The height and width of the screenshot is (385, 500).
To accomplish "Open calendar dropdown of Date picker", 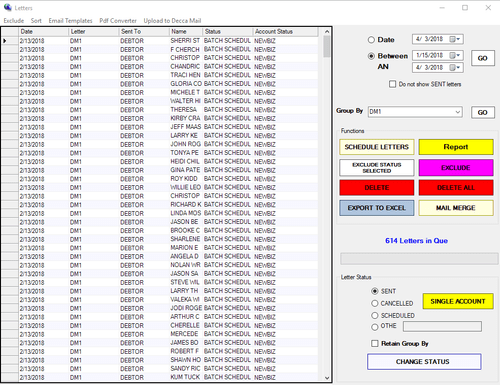I will coord(455,39).
